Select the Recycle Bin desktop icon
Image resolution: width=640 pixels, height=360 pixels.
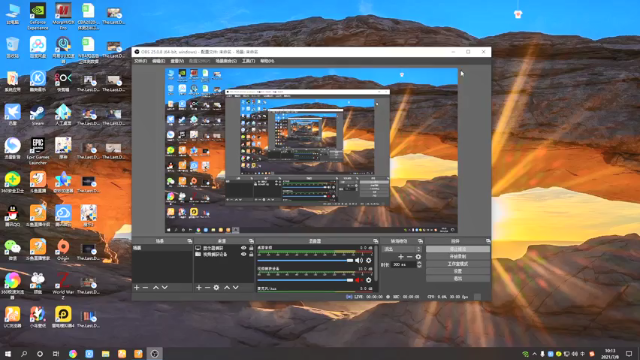pyautogui.click(x=13, y=47)
